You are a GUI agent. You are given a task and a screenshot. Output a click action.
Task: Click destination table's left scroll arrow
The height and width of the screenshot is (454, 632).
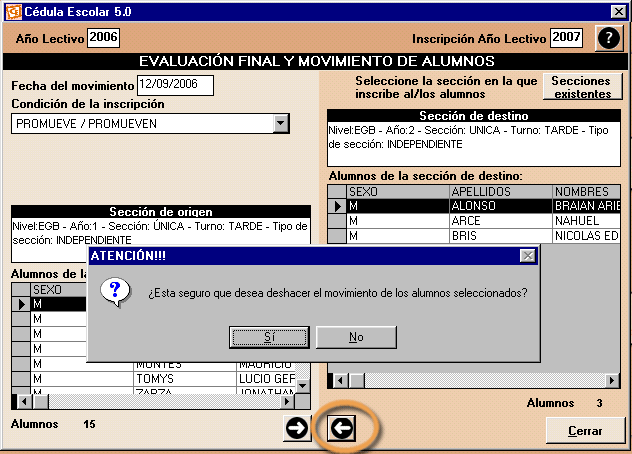click(341, 380)
